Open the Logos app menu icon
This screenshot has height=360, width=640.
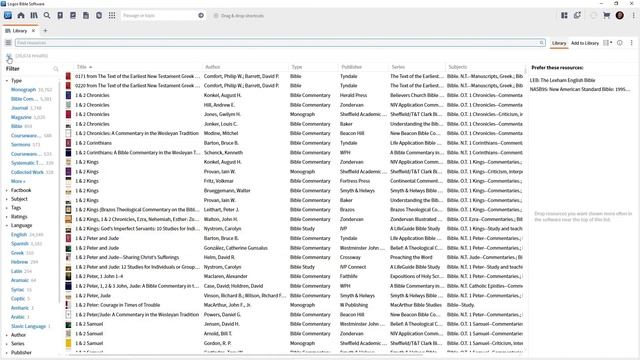(8, 16)
